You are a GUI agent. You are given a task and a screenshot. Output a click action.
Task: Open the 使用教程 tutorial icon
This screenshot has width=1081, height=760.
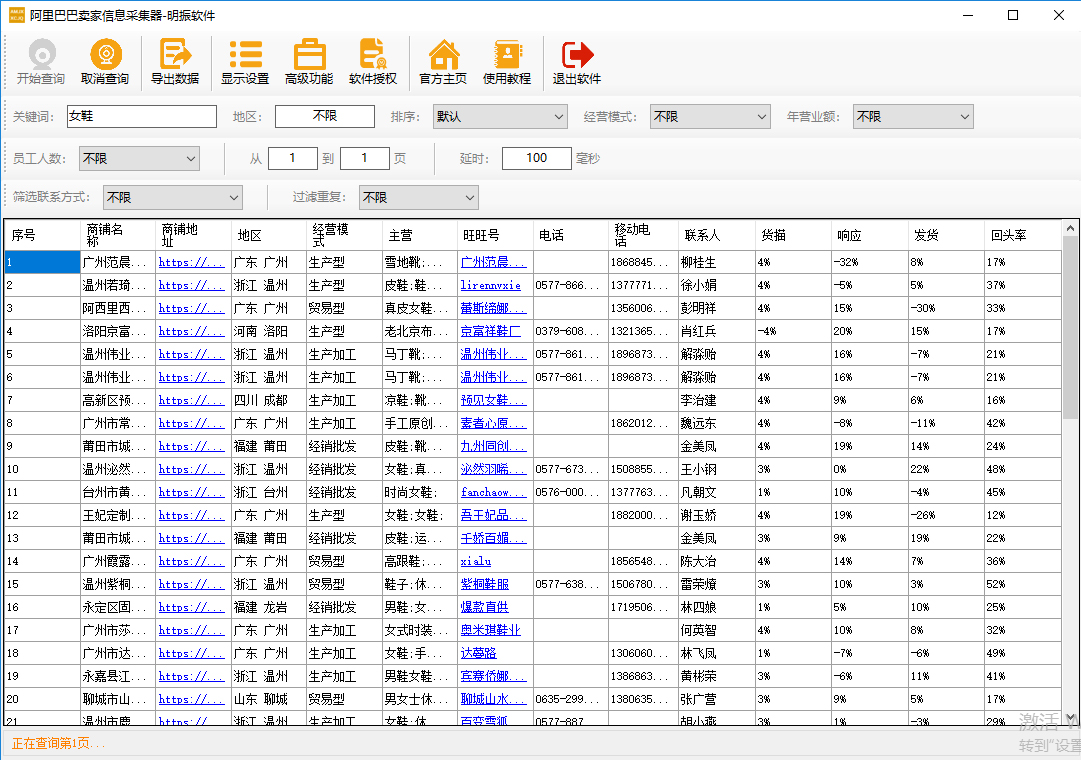coord(507,62)
